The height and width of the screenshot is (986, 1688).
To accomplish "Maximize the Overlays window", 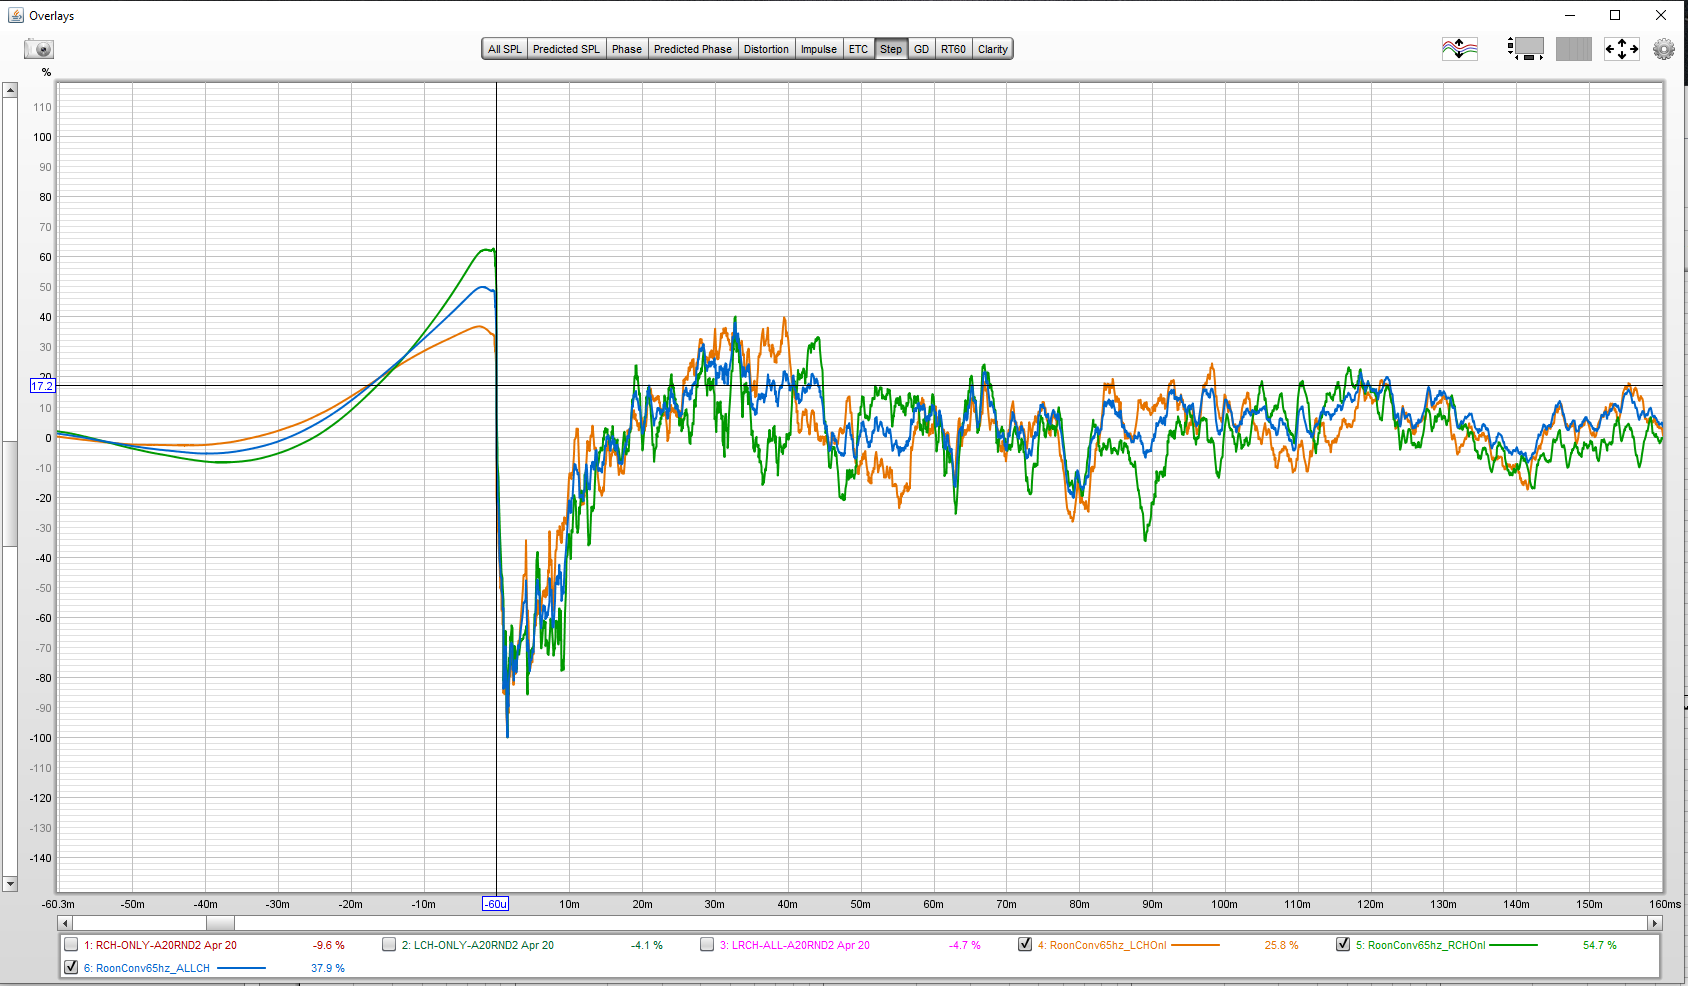I will [1615, 15].
